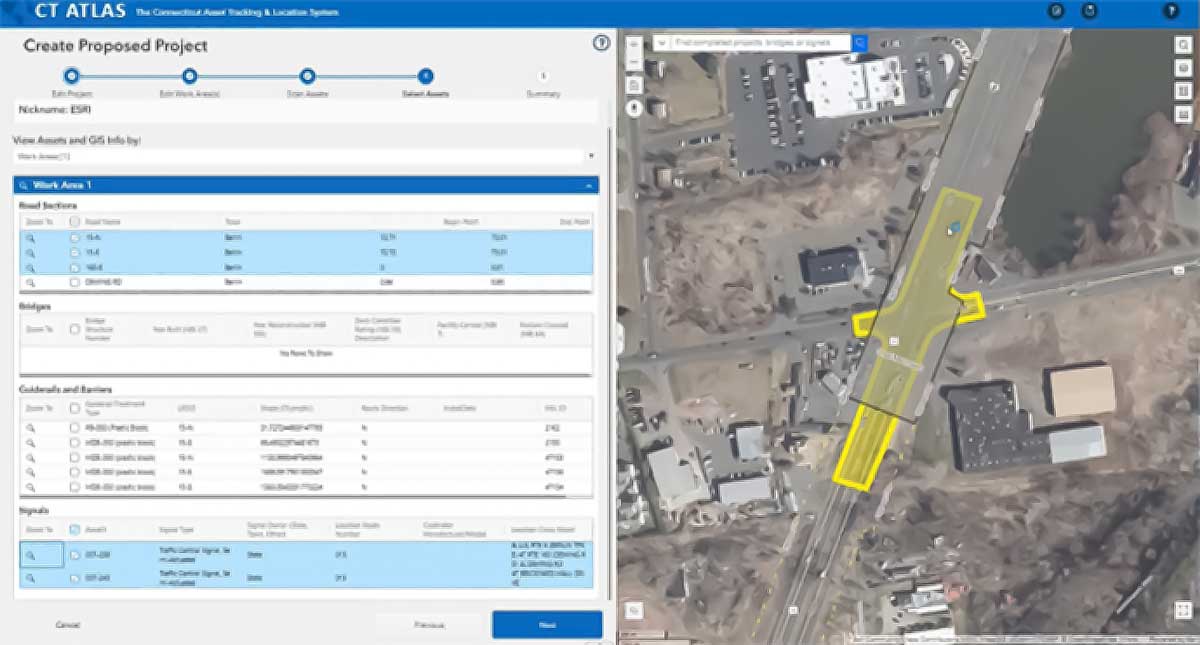This screenshot has width=1200, height=645.
Task: Click the Next button
Action: [x=546, y=623]
